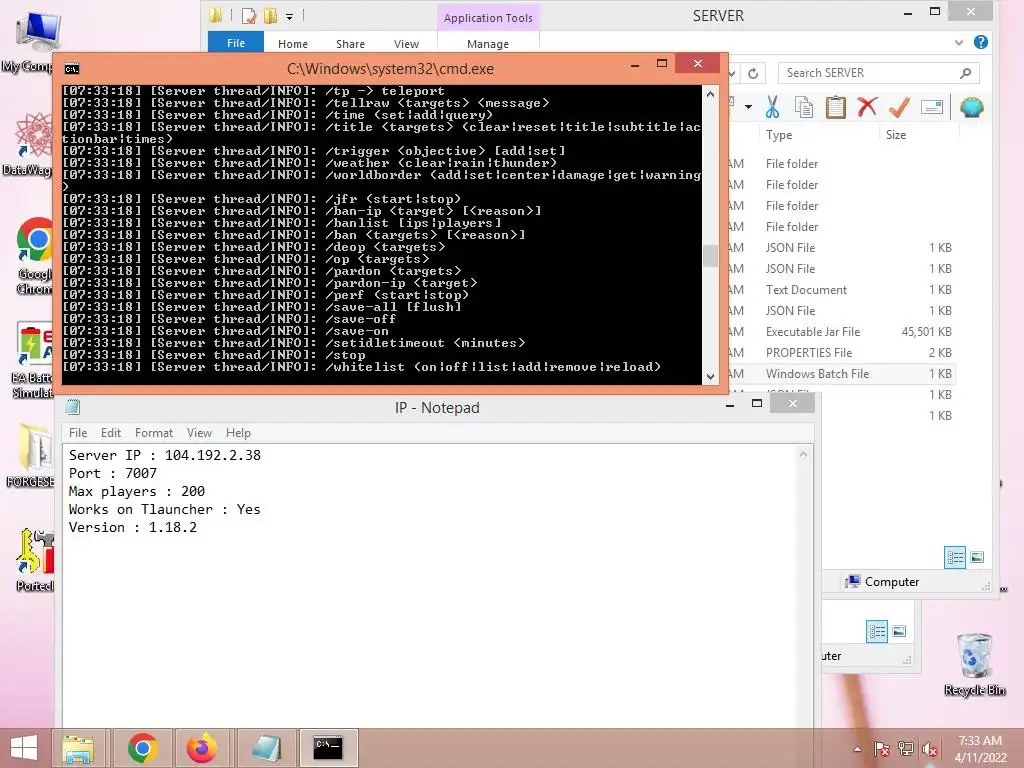Click the Notepad icon in IP window title bar
The image size is (1024, 768).
[72, 407]
